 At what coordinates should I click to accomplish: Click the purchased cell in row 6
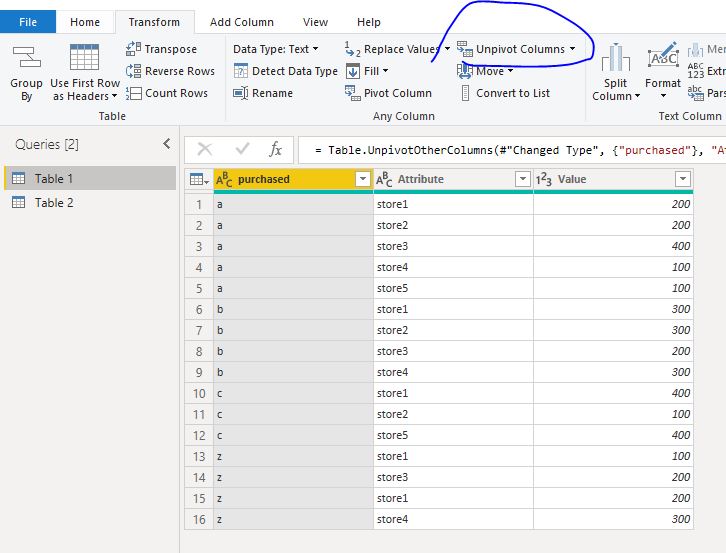(293, 309)
